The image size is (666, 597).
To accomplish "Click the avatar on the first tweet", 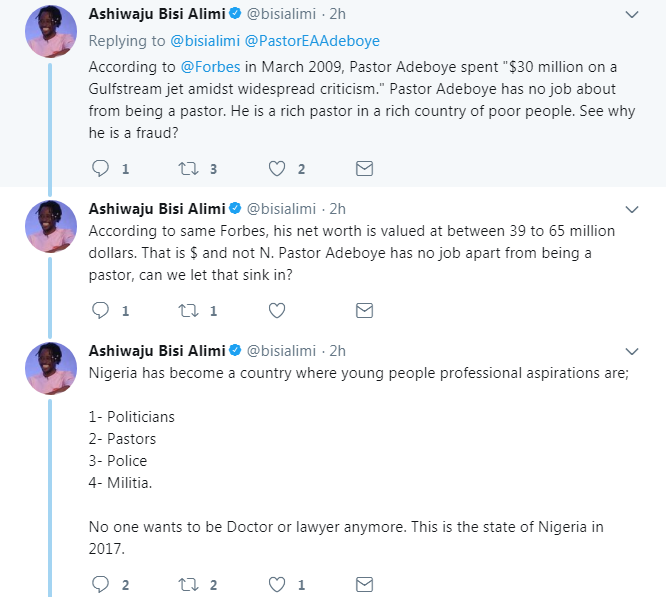I will (x=50, y=32).
